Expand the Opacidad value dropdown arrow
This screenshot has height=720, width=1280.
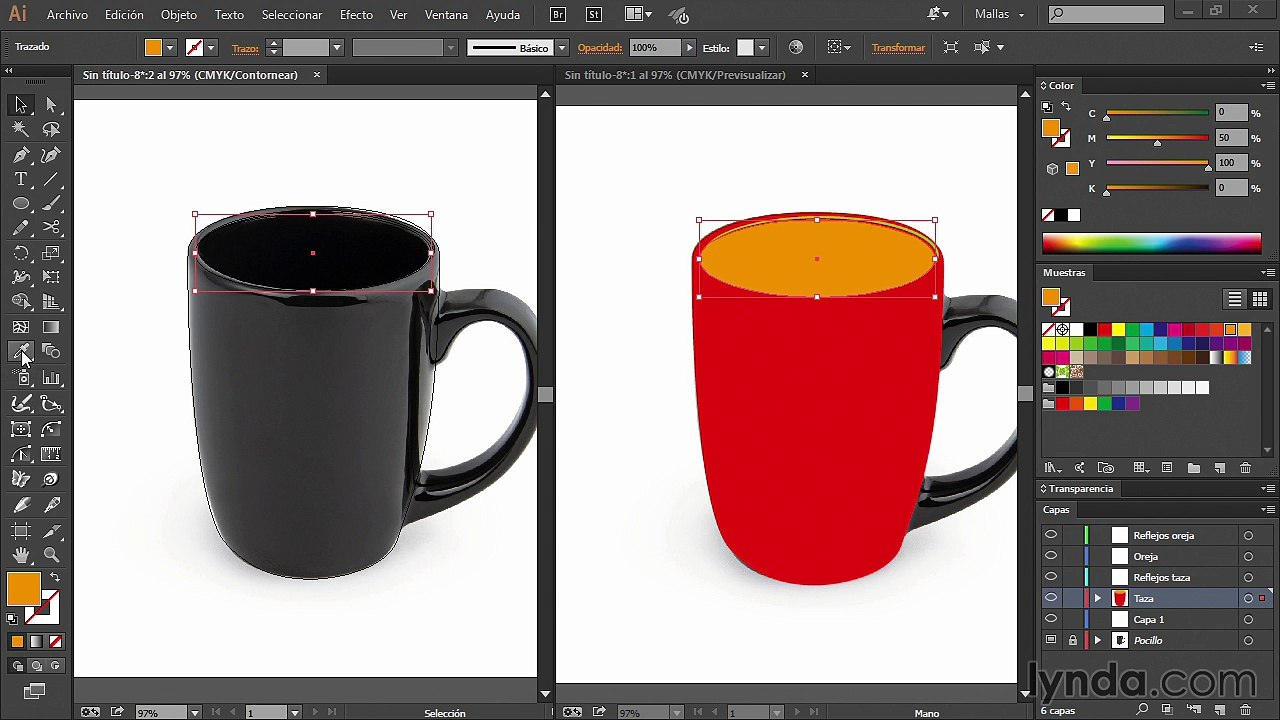click(x=689, y=48)
